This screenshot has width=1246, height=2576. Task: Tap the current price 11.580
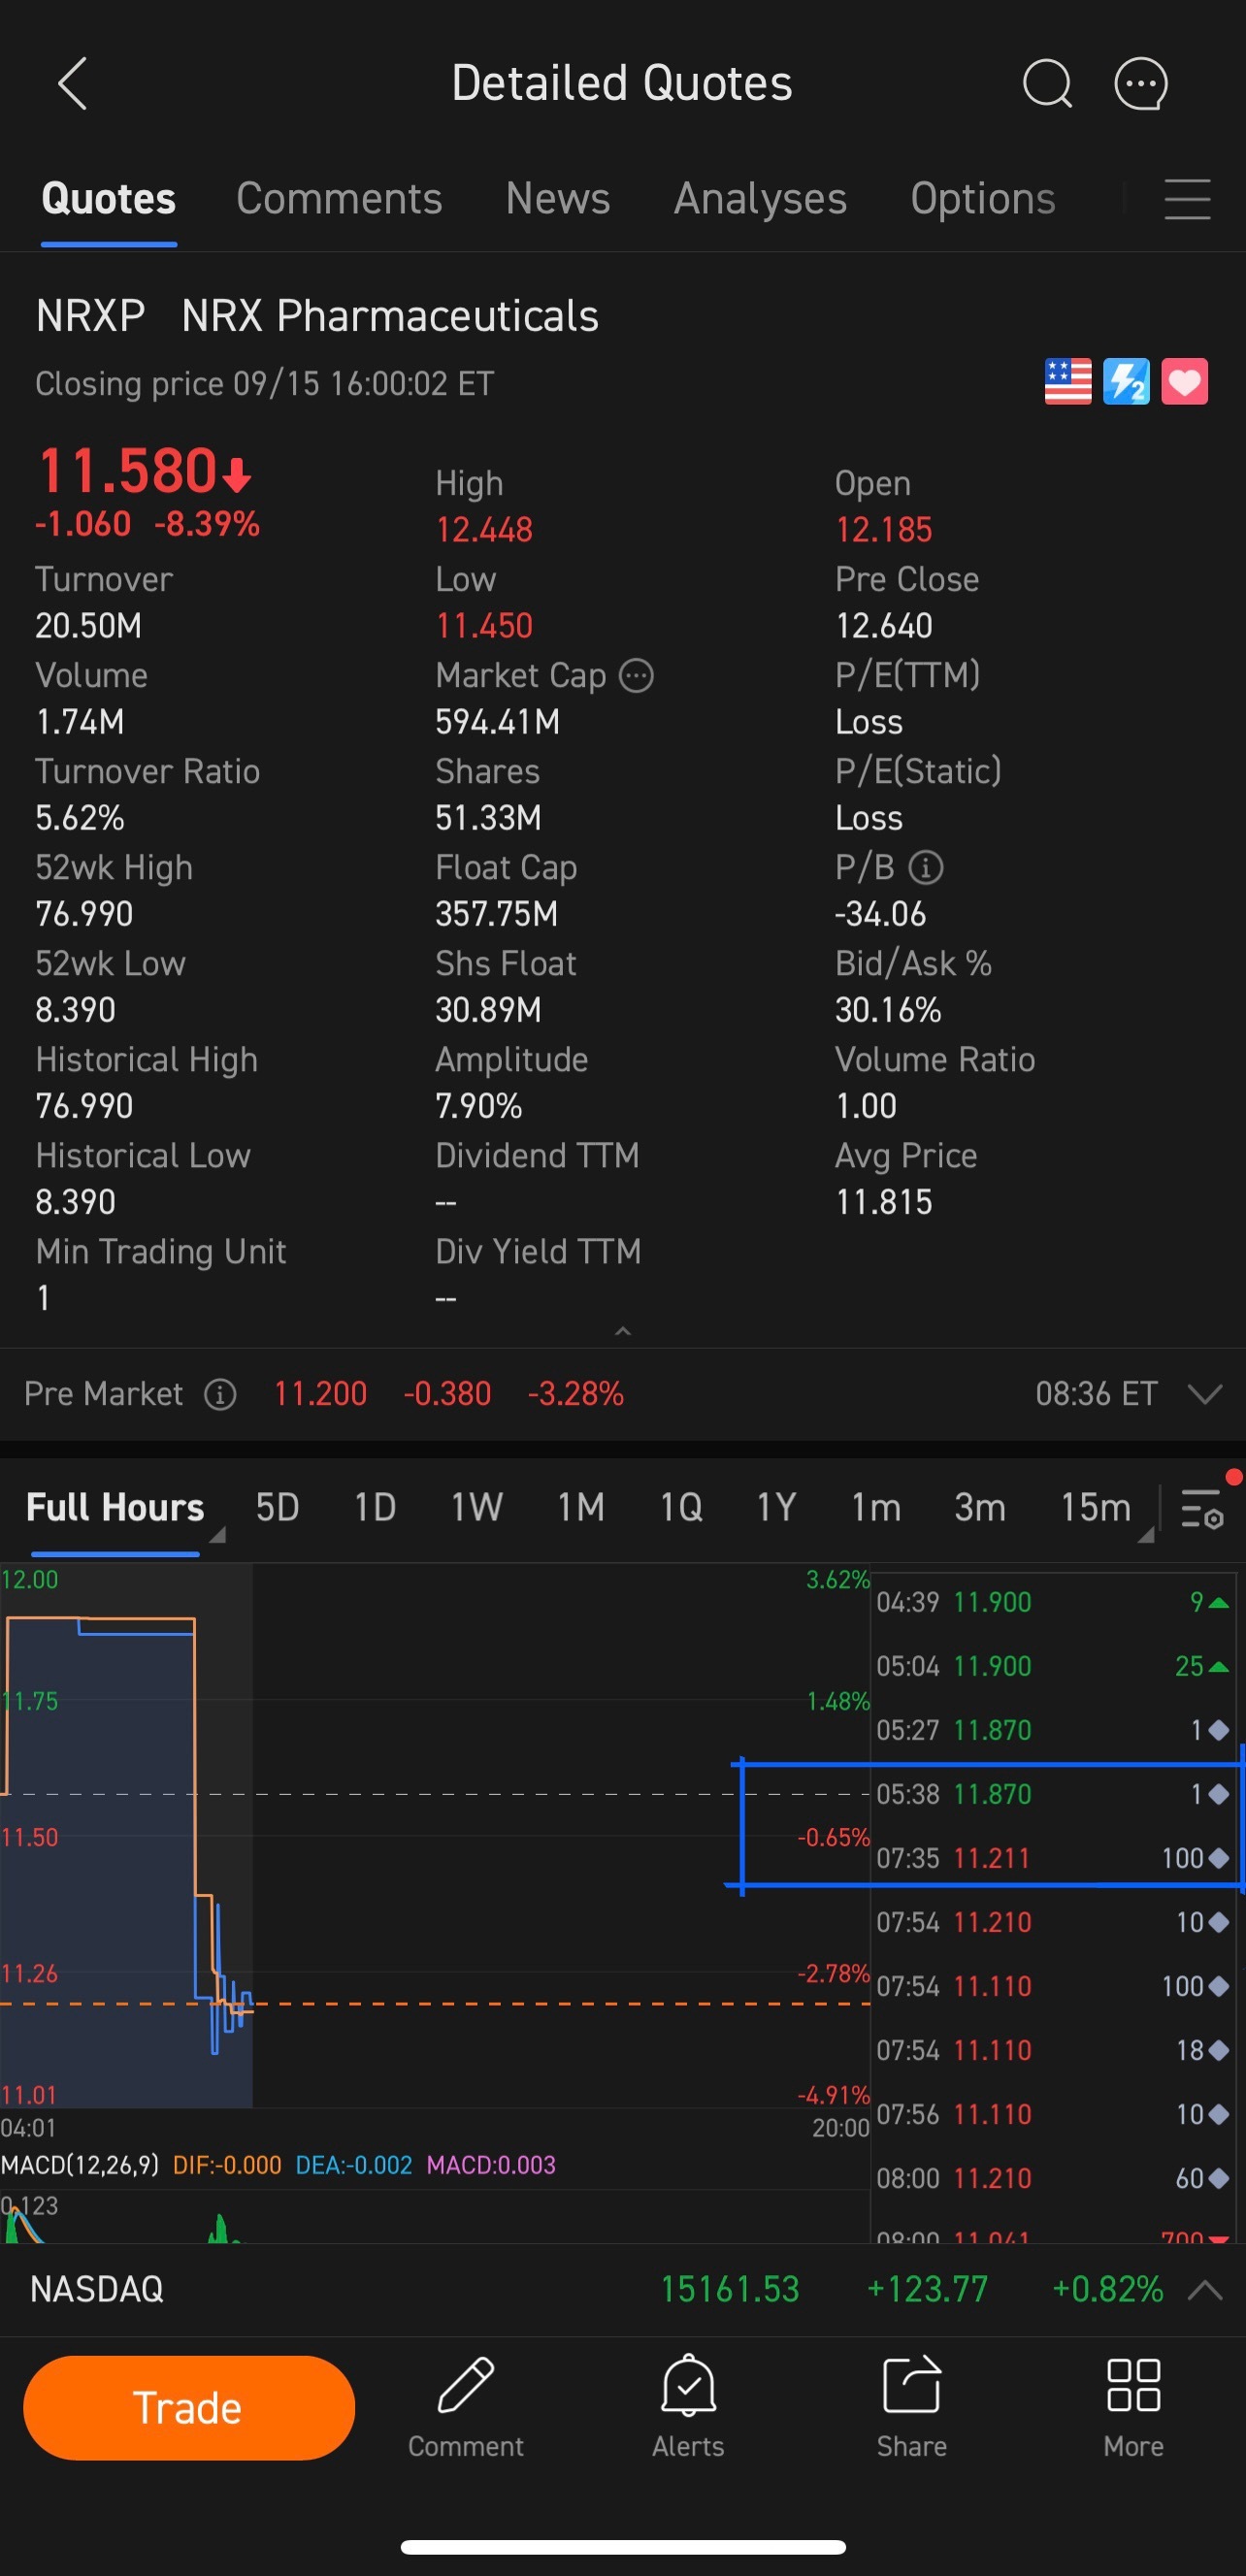tap(127, 471)
